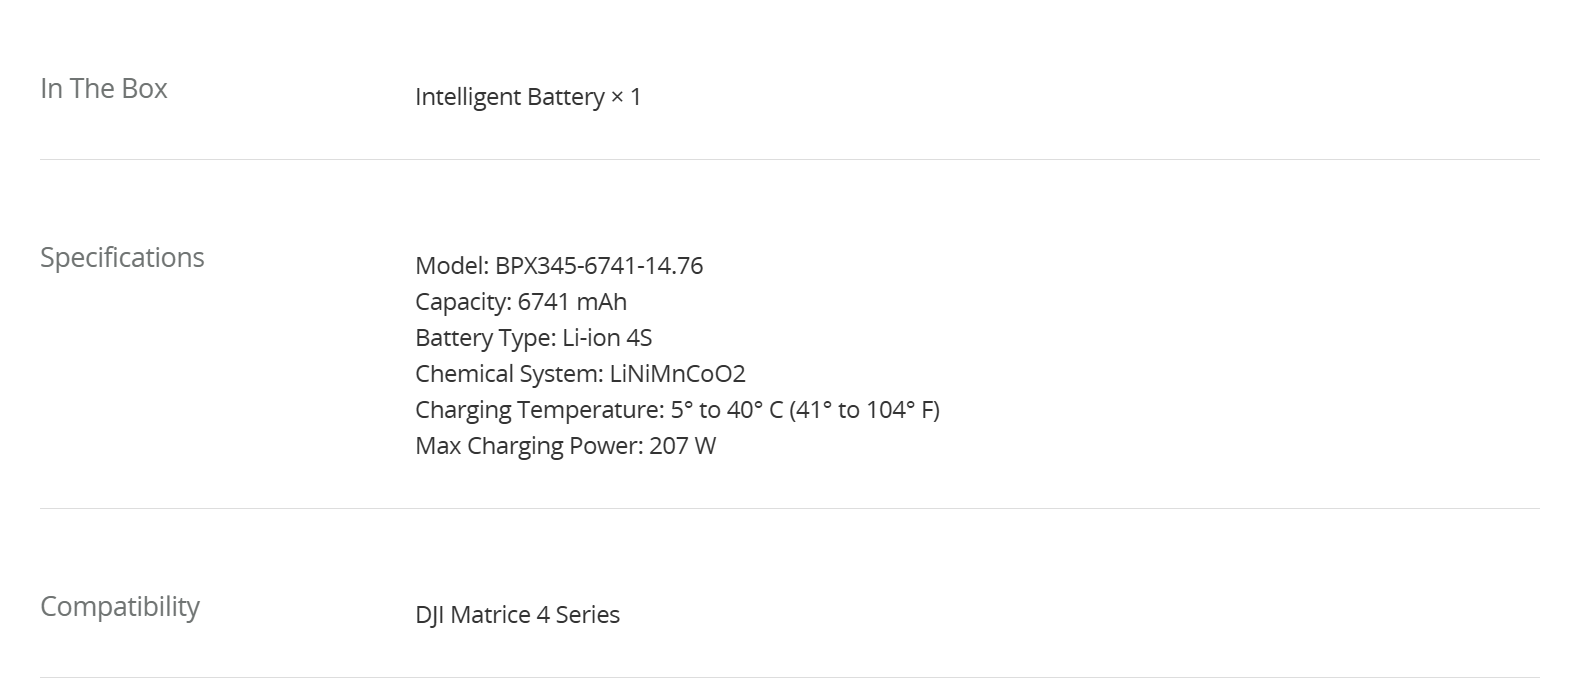1584x699 pixels.
Task: Click the Chemical System LiNiMnCoO2 line
Action: (580, 374)
